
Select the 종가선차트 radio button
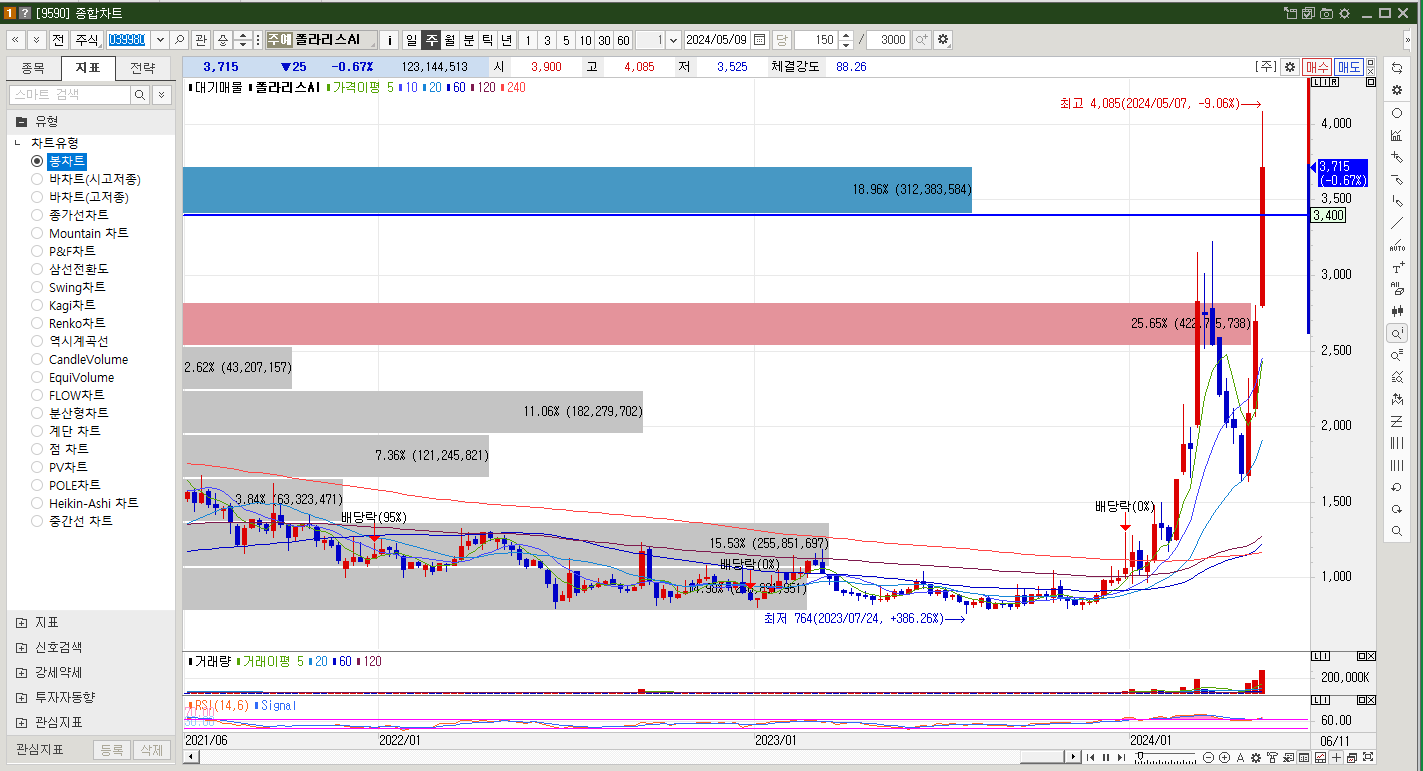[x=37, y=215]
